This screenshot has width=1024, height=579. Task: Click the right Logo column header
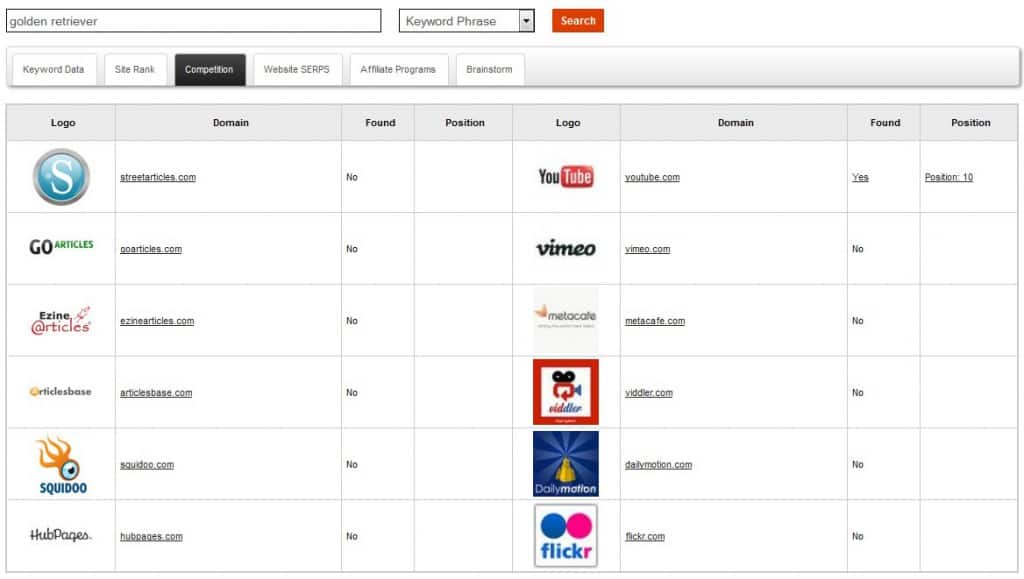[568, 122]
